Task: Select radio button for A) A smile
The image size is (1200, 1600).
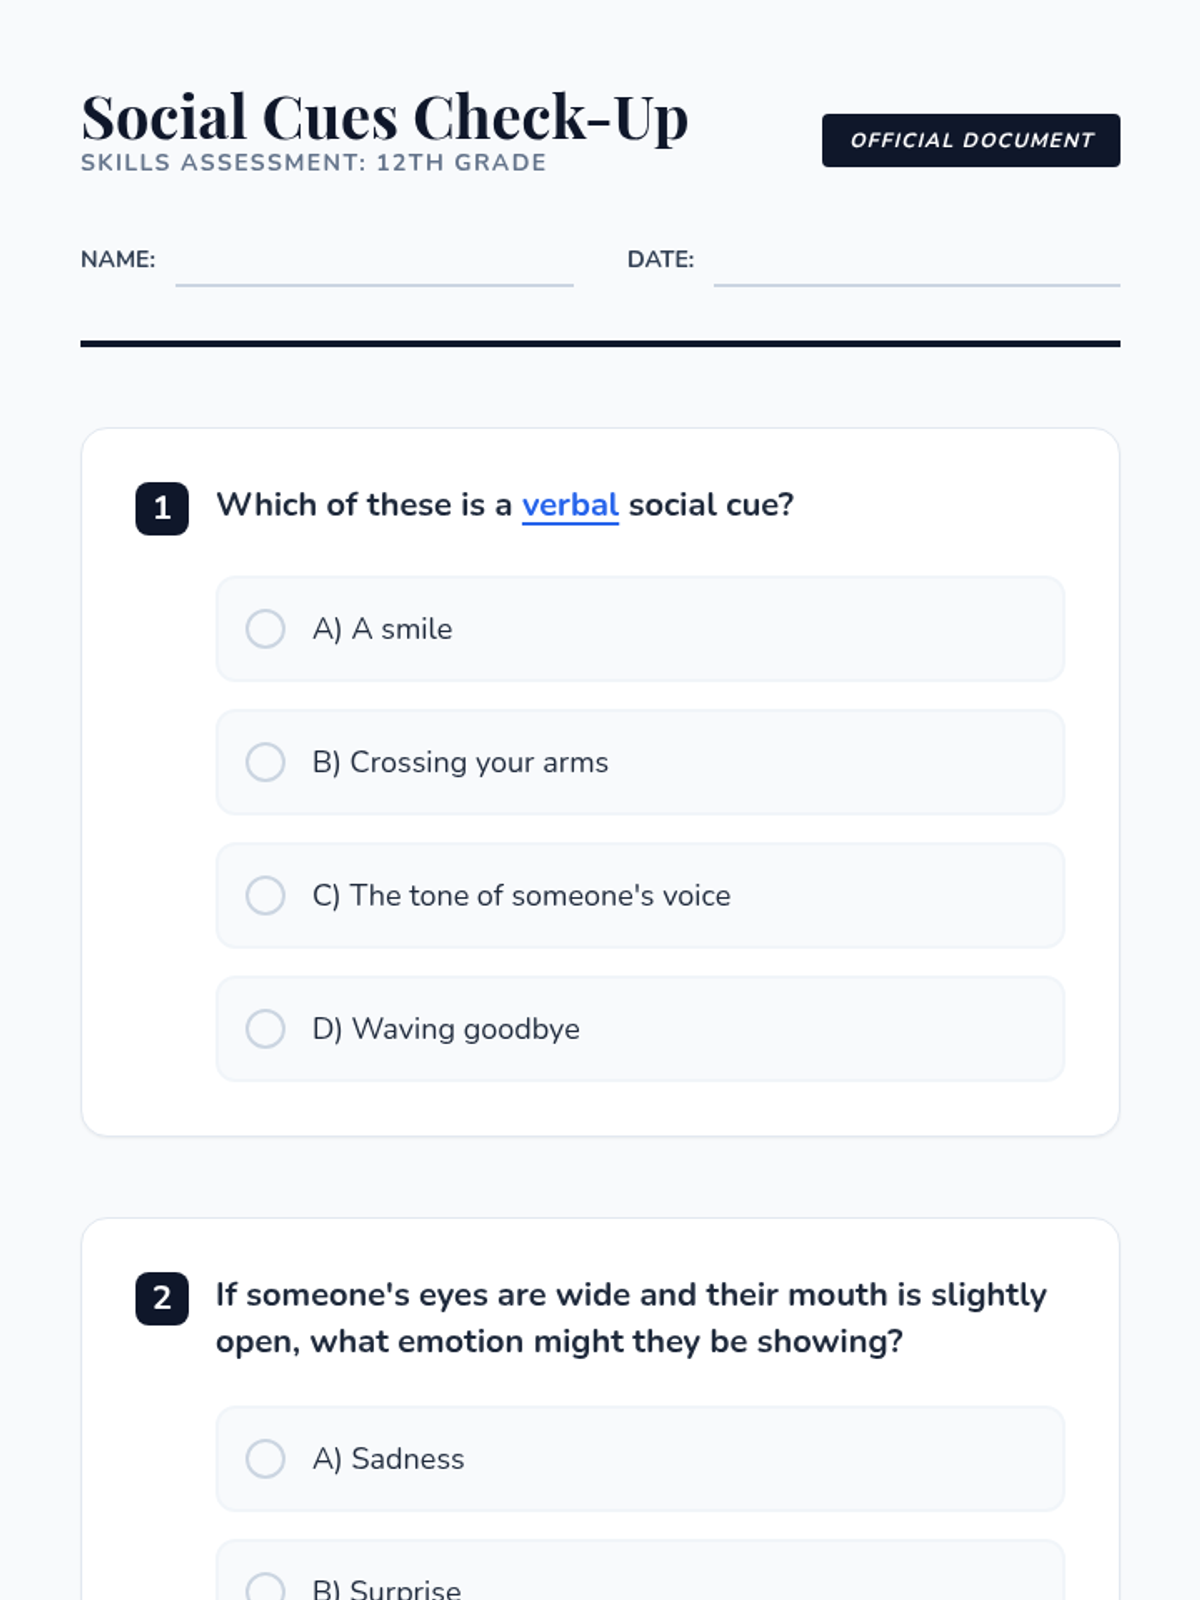Action: (265, 629)
